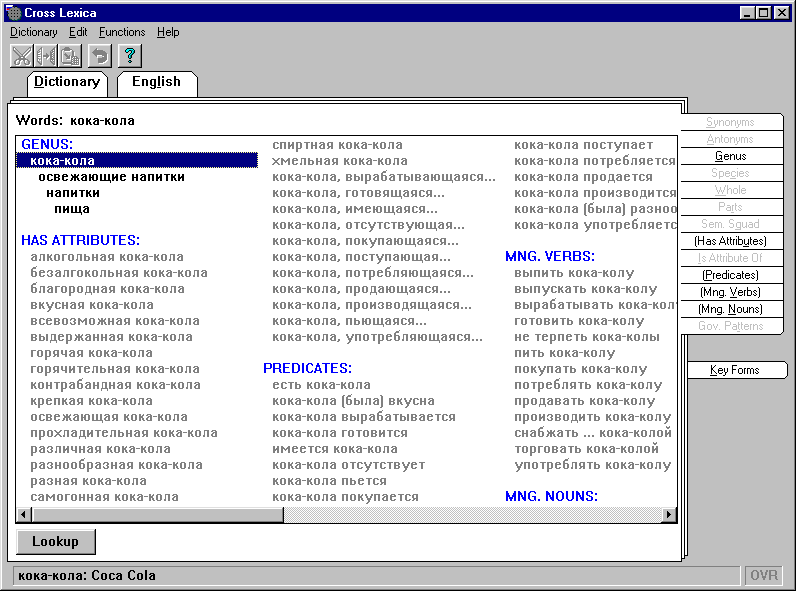Screen dimensions: 796x591
Task: Click the Is Attribute Of side tab
Action: [x=731, y=258]
